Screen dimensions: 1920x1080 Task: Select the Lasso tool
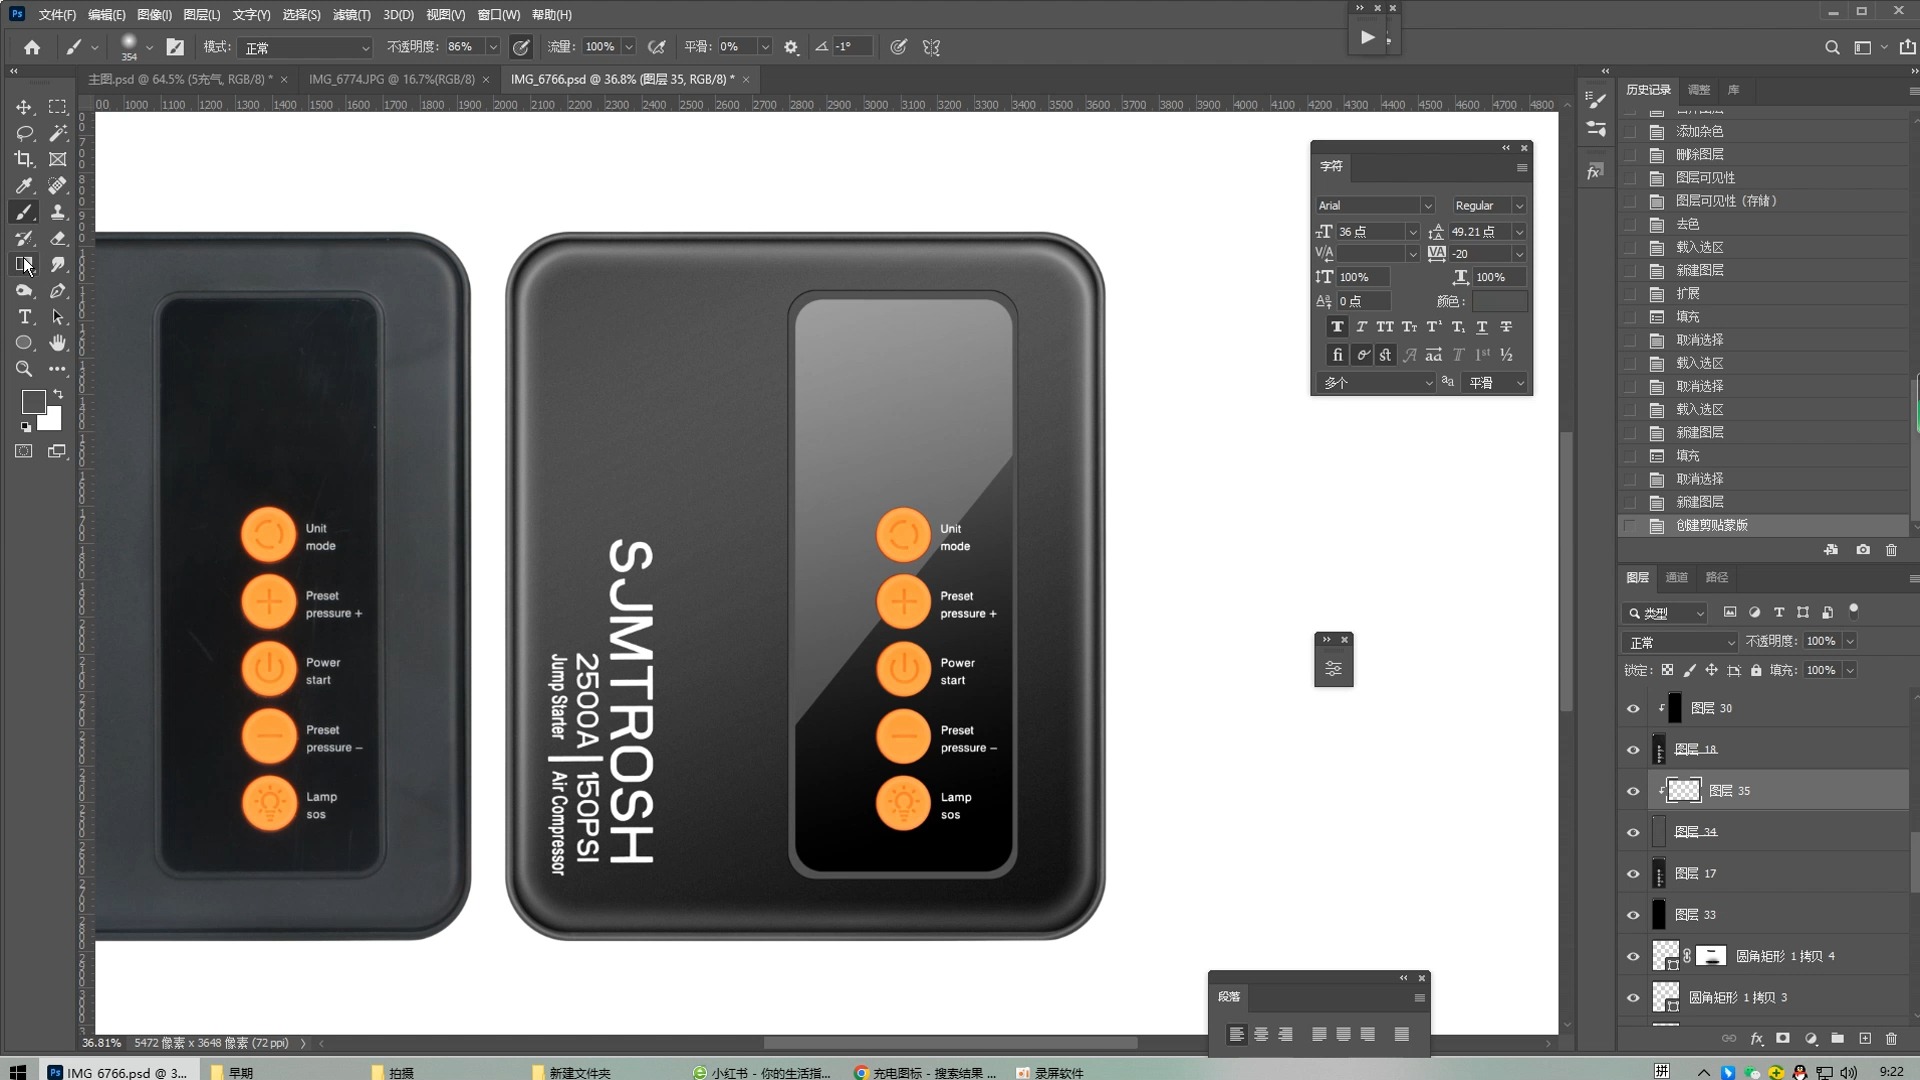click(x=24, y=133)
